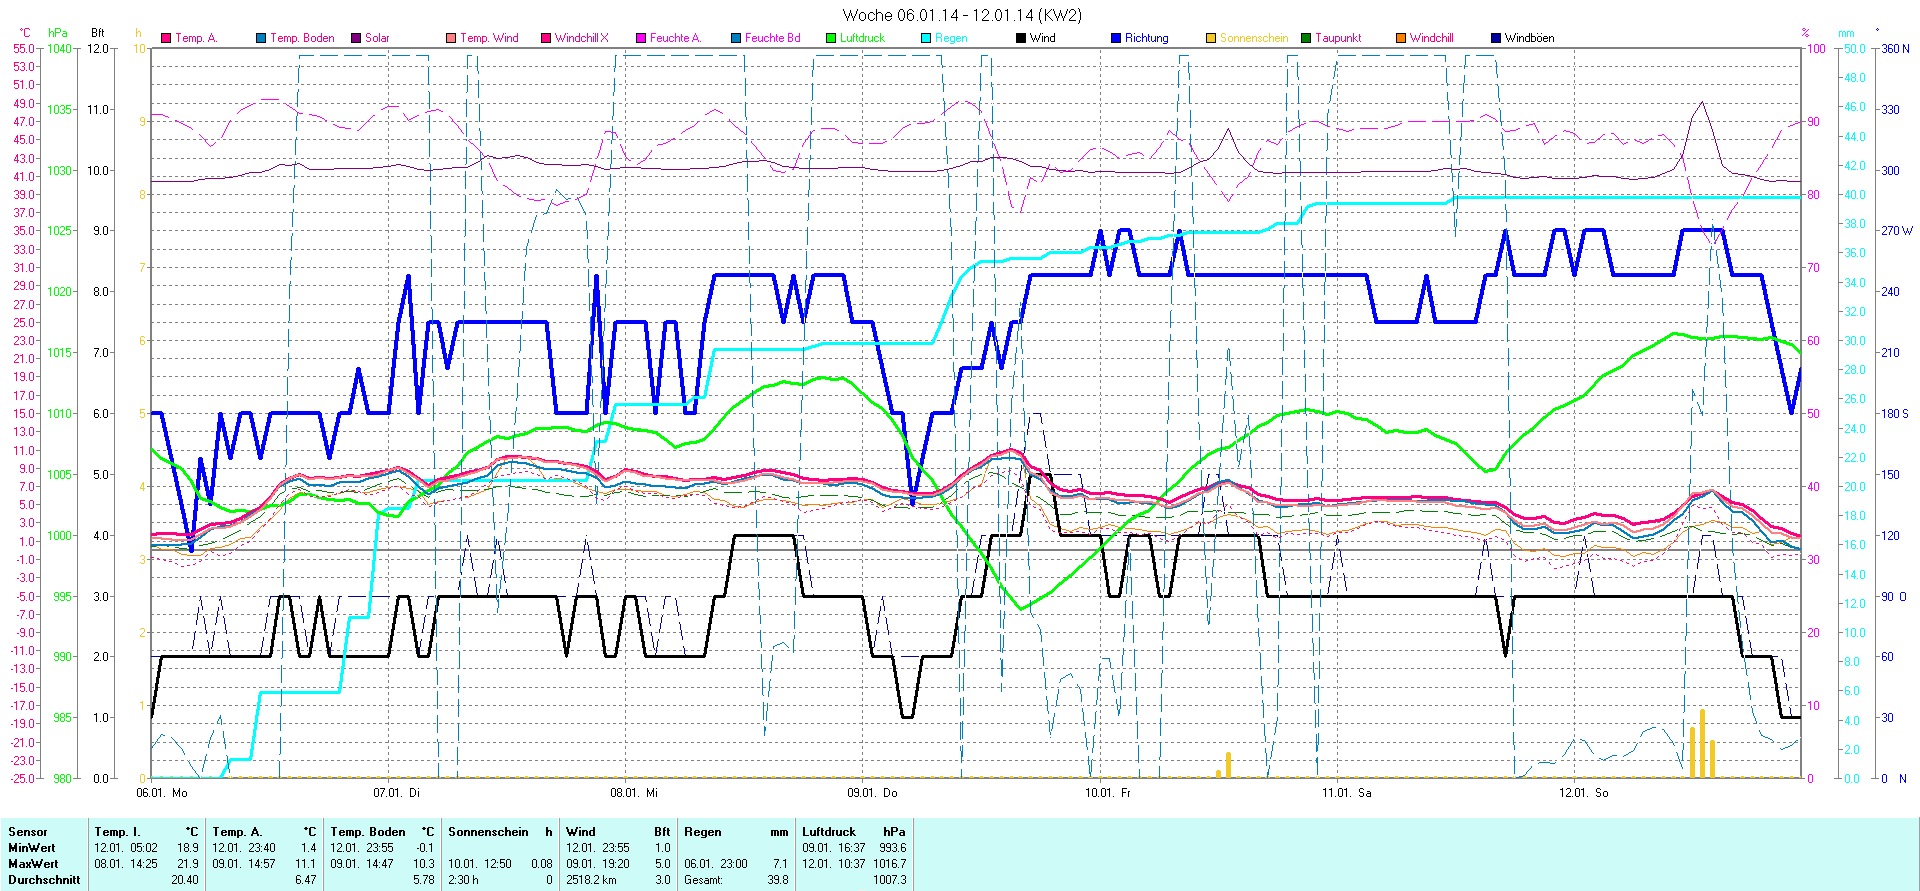Click the 07.01. Di date marker

(x=397, y=793)
